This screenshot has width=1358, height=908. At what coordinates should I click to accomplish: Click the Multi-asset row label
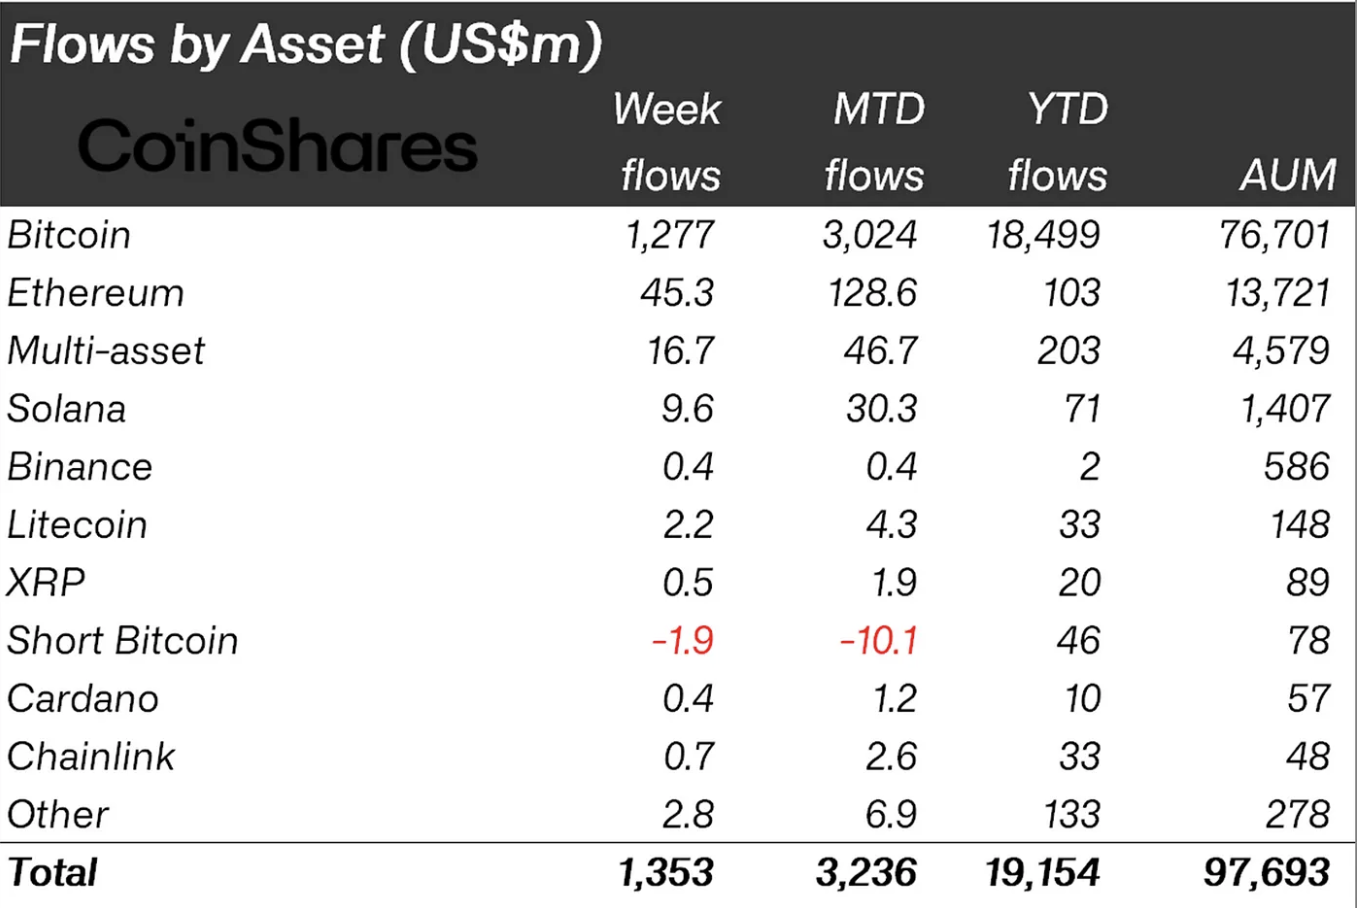pyautogui.click(x=106, y=351)
